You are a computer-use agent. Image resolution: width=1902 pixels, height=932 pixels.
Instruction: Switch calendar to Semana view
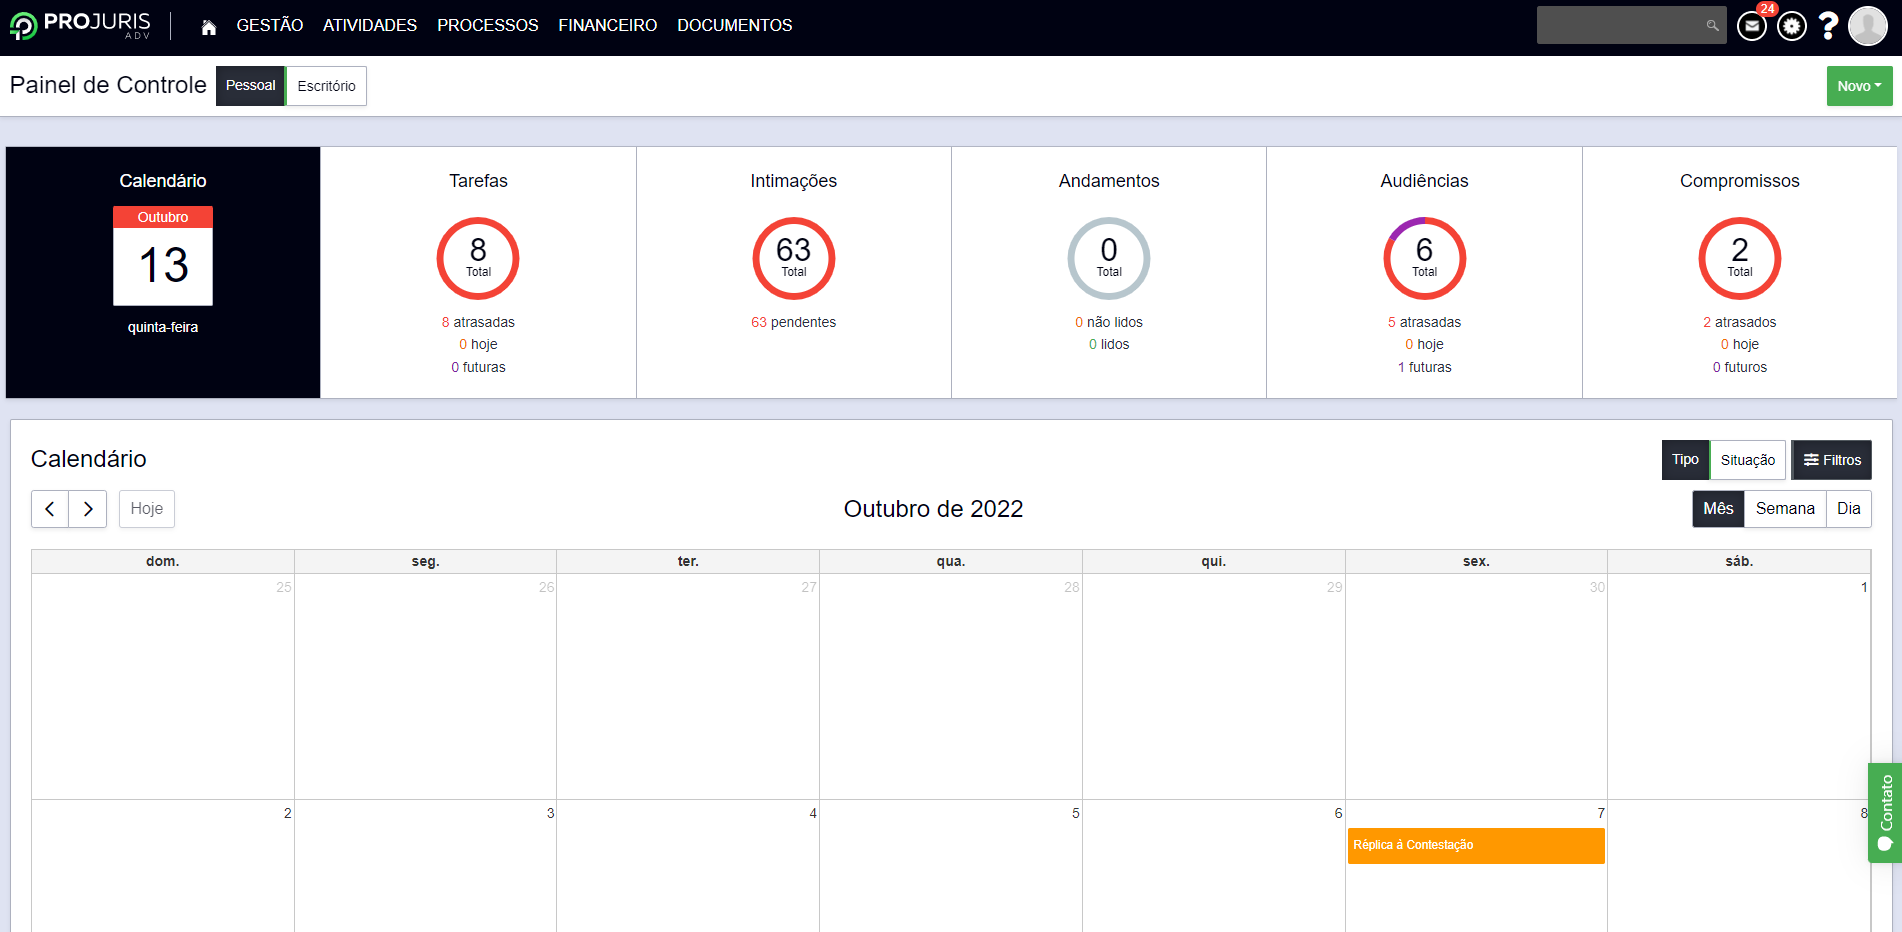point(1785,509)
